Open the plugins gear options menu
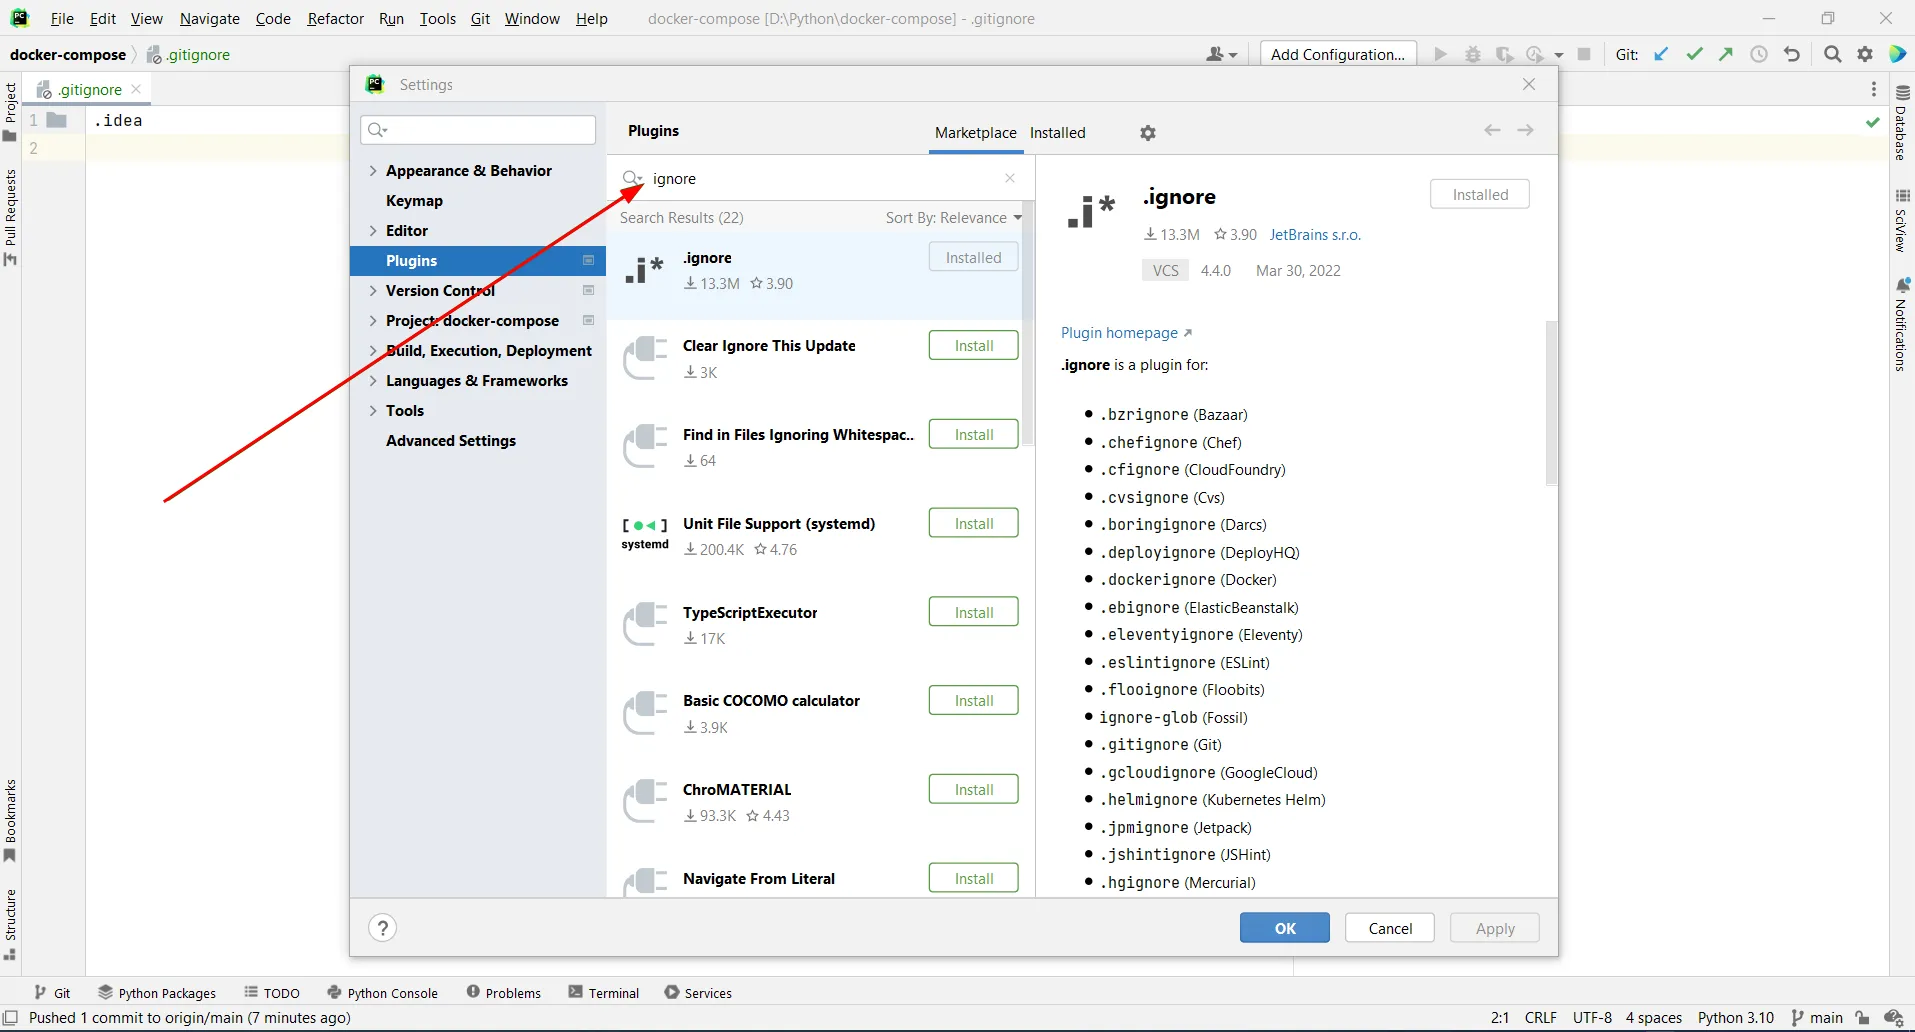Viewport: 1915px width, 1032px height. tap(1148, 133)
